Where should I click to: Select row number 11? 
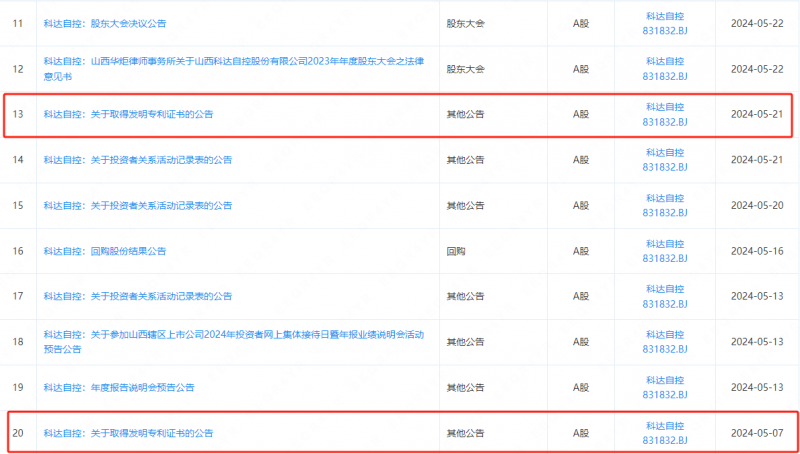pos(18,23)
